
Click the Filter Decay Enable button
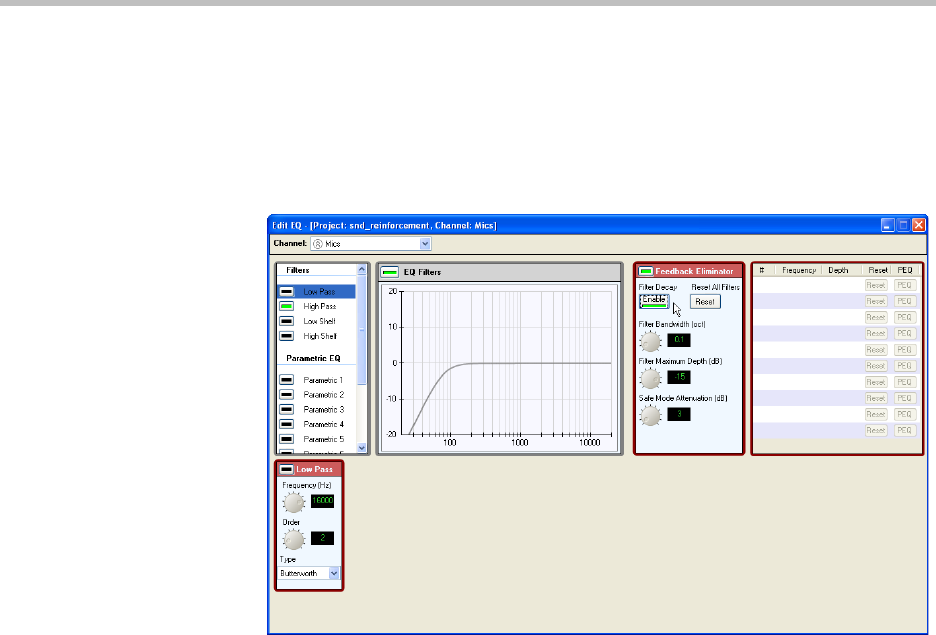pyautogui.click(x=653, y=301)
